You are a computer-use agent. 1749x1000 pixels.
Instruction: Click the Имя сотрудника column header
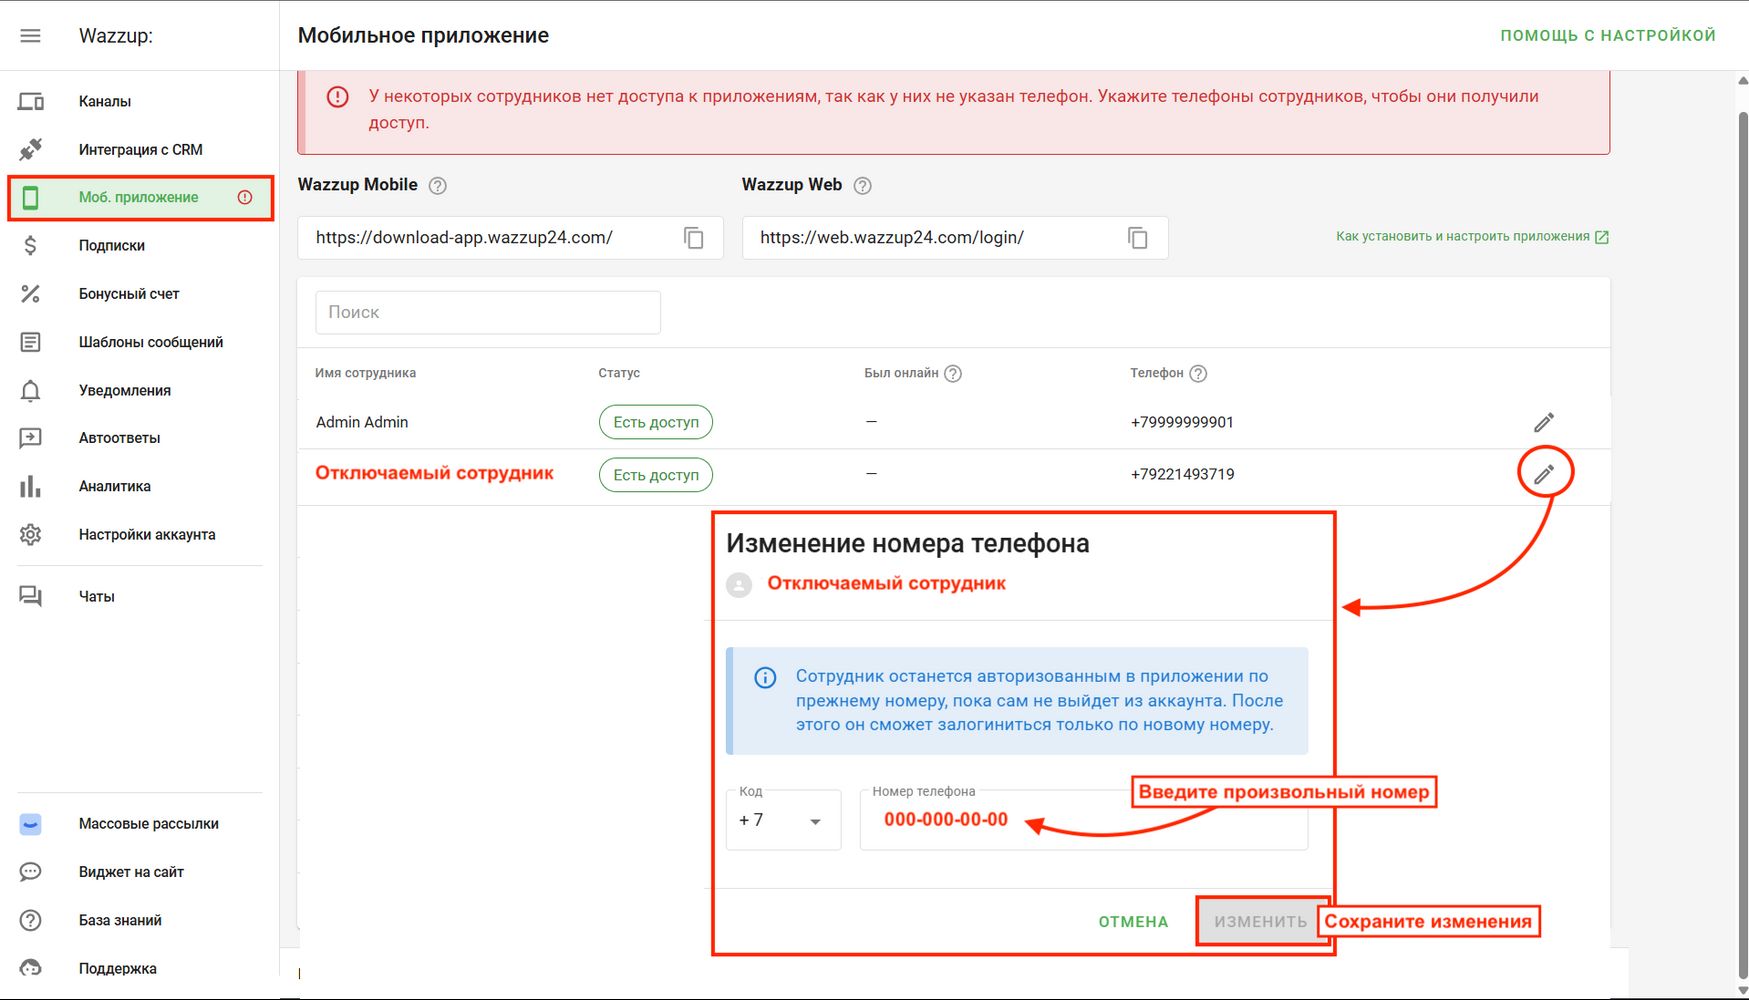tap(365, 373)
